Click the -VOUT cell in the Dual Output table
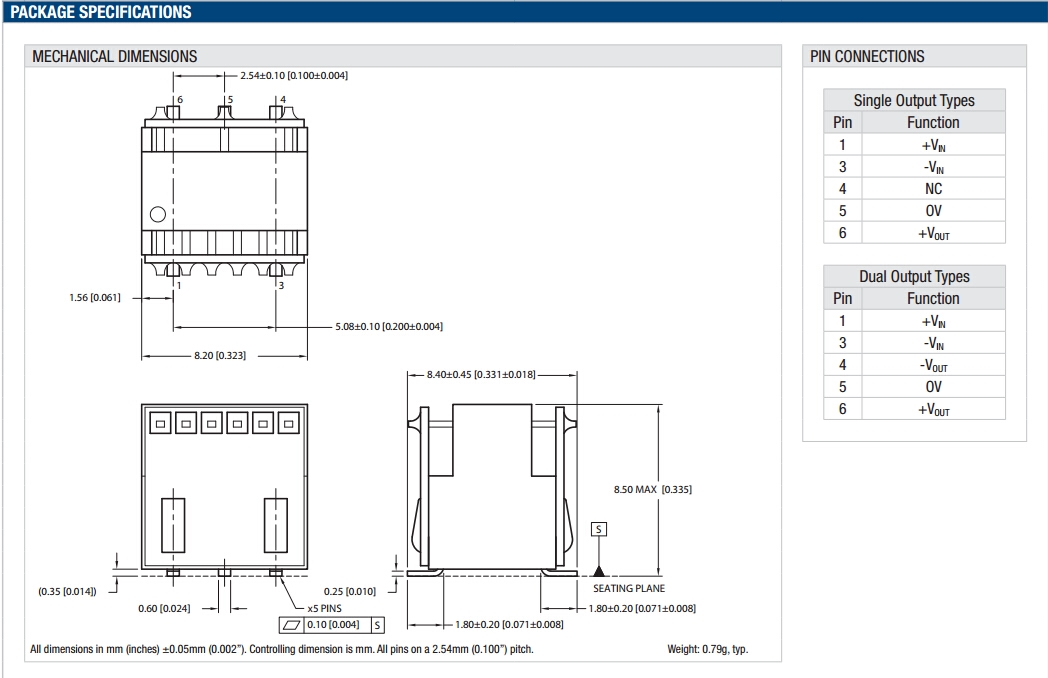The height and width of the screenshot is (678, 1048). tap(932, 365)
